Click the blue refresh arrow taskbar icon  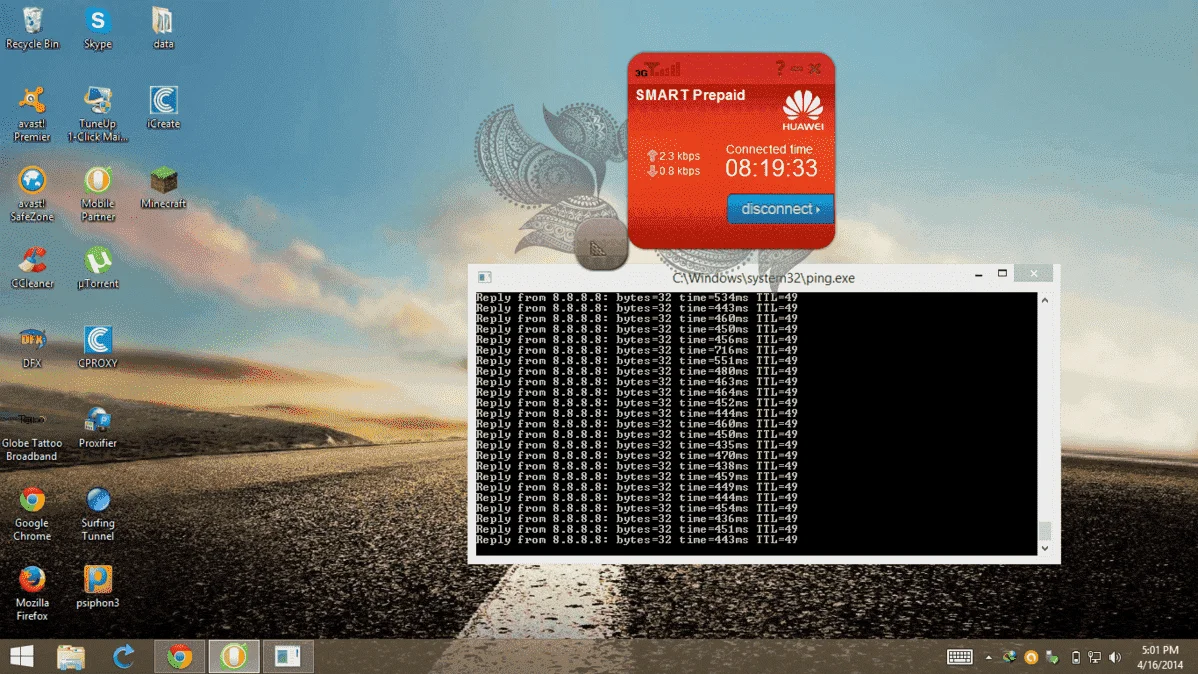point(124,656)
